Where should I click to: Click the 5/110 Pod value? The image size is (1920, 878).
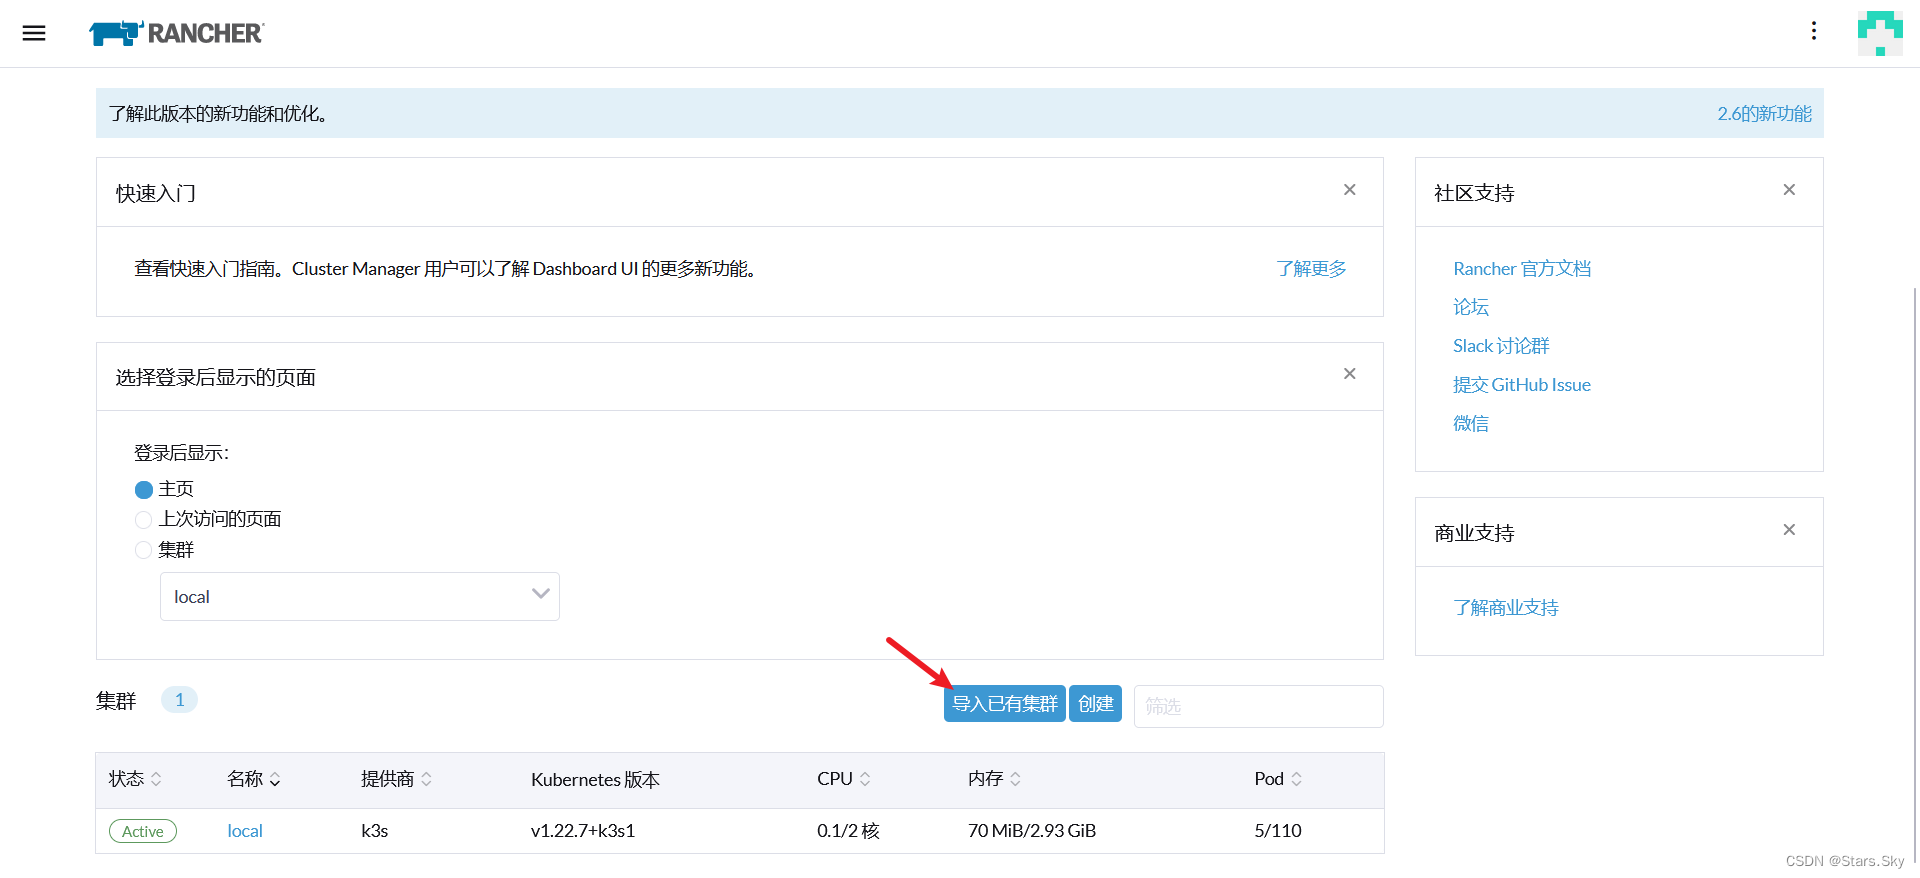[x=1278, y=831]
